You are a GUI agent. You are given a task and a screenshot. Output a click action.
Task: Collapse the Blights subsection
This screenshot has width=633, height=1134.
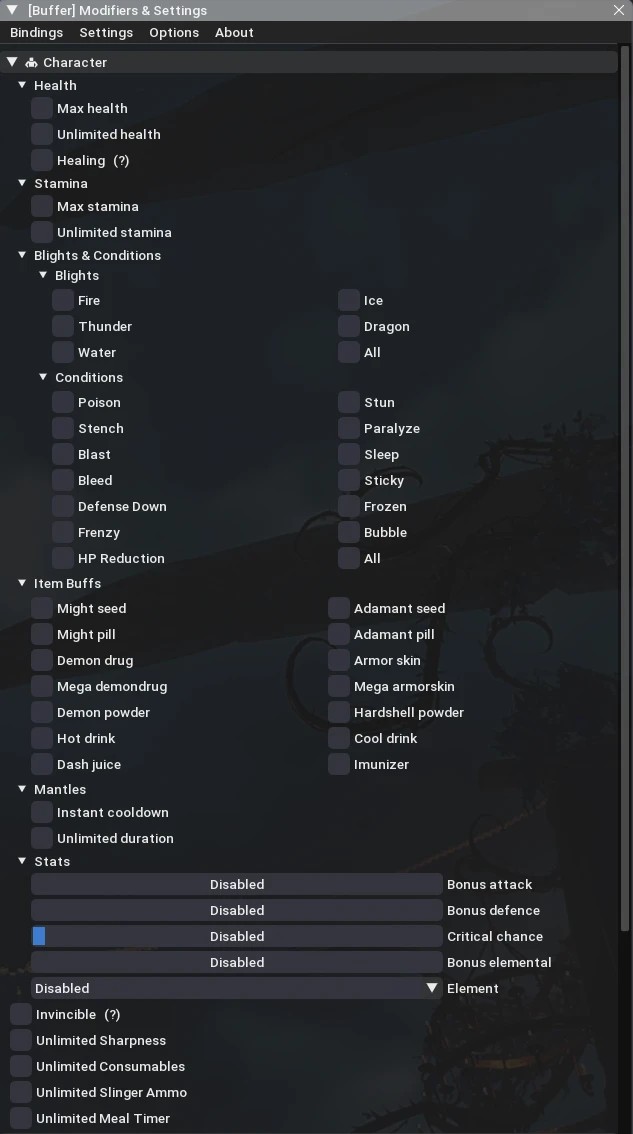click(x=43, y=276)
